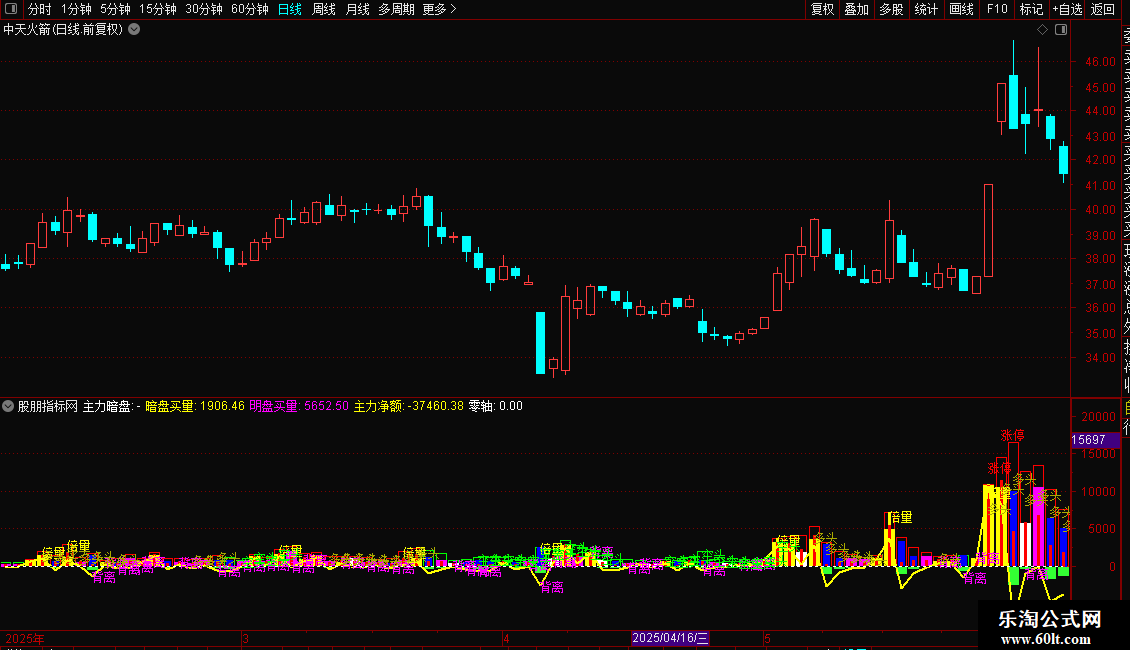
Task: Click the 复权 button
Action: [822, 9]
